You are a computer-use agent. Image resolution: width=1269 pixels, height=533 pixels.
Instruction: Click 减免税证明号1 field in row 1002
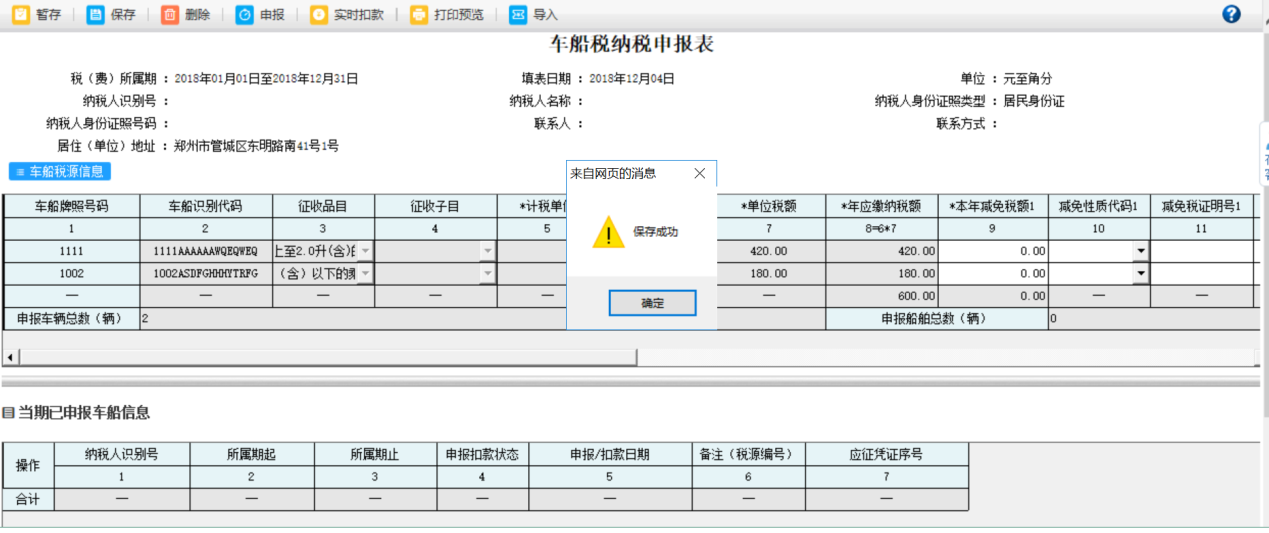tap(1203, 273)
